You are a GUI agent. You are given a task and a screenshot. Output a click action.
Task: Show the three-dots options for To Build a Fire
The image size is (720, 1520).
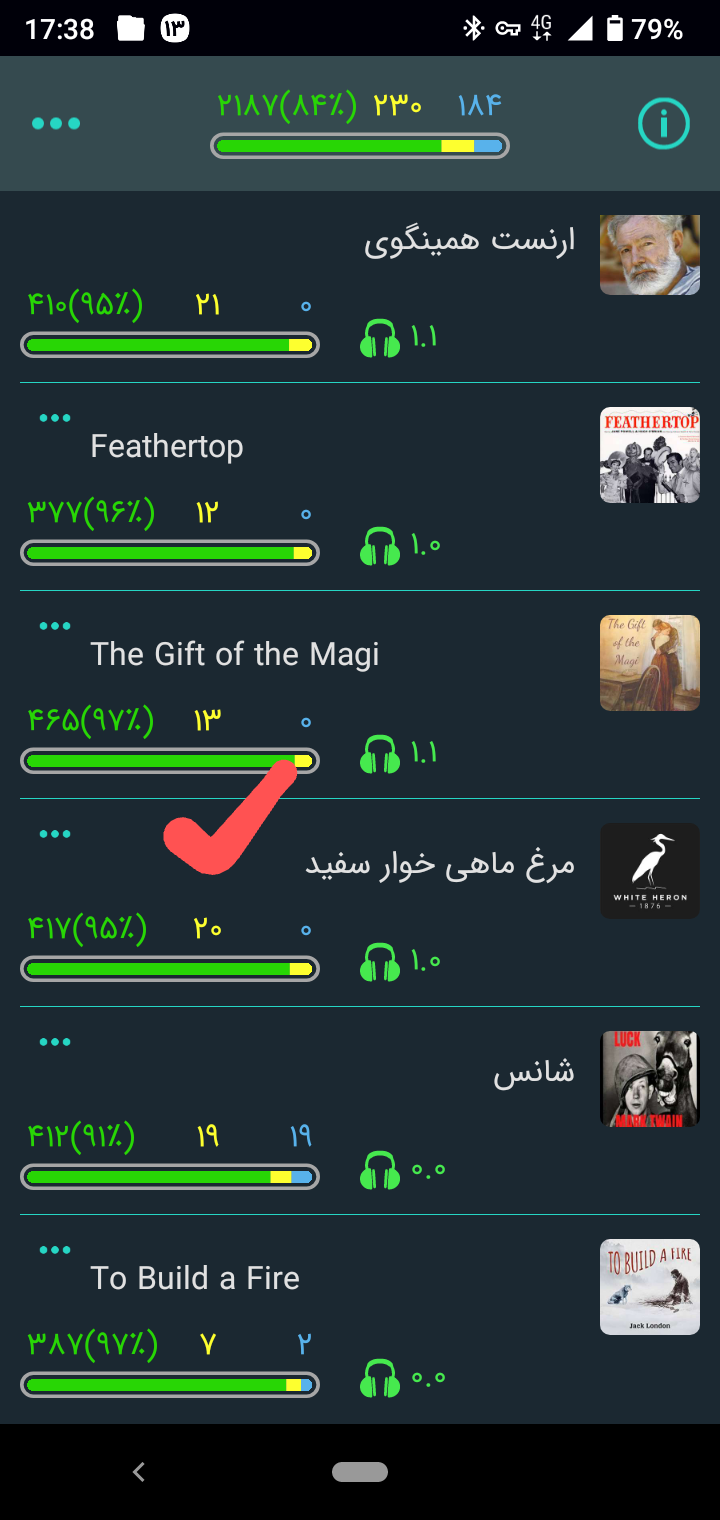(55, 1250)
